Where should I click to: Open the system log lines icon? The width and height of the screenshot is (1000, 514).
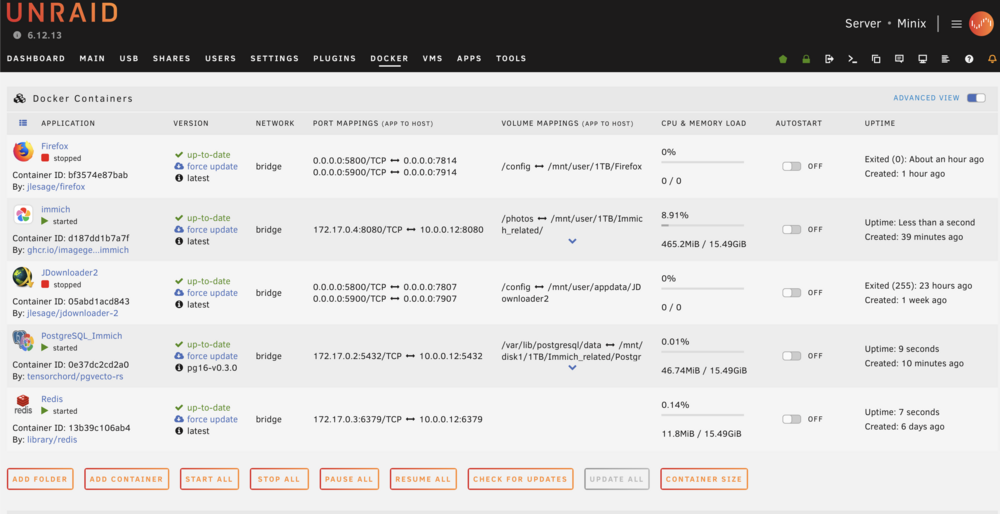pos(946,59)
